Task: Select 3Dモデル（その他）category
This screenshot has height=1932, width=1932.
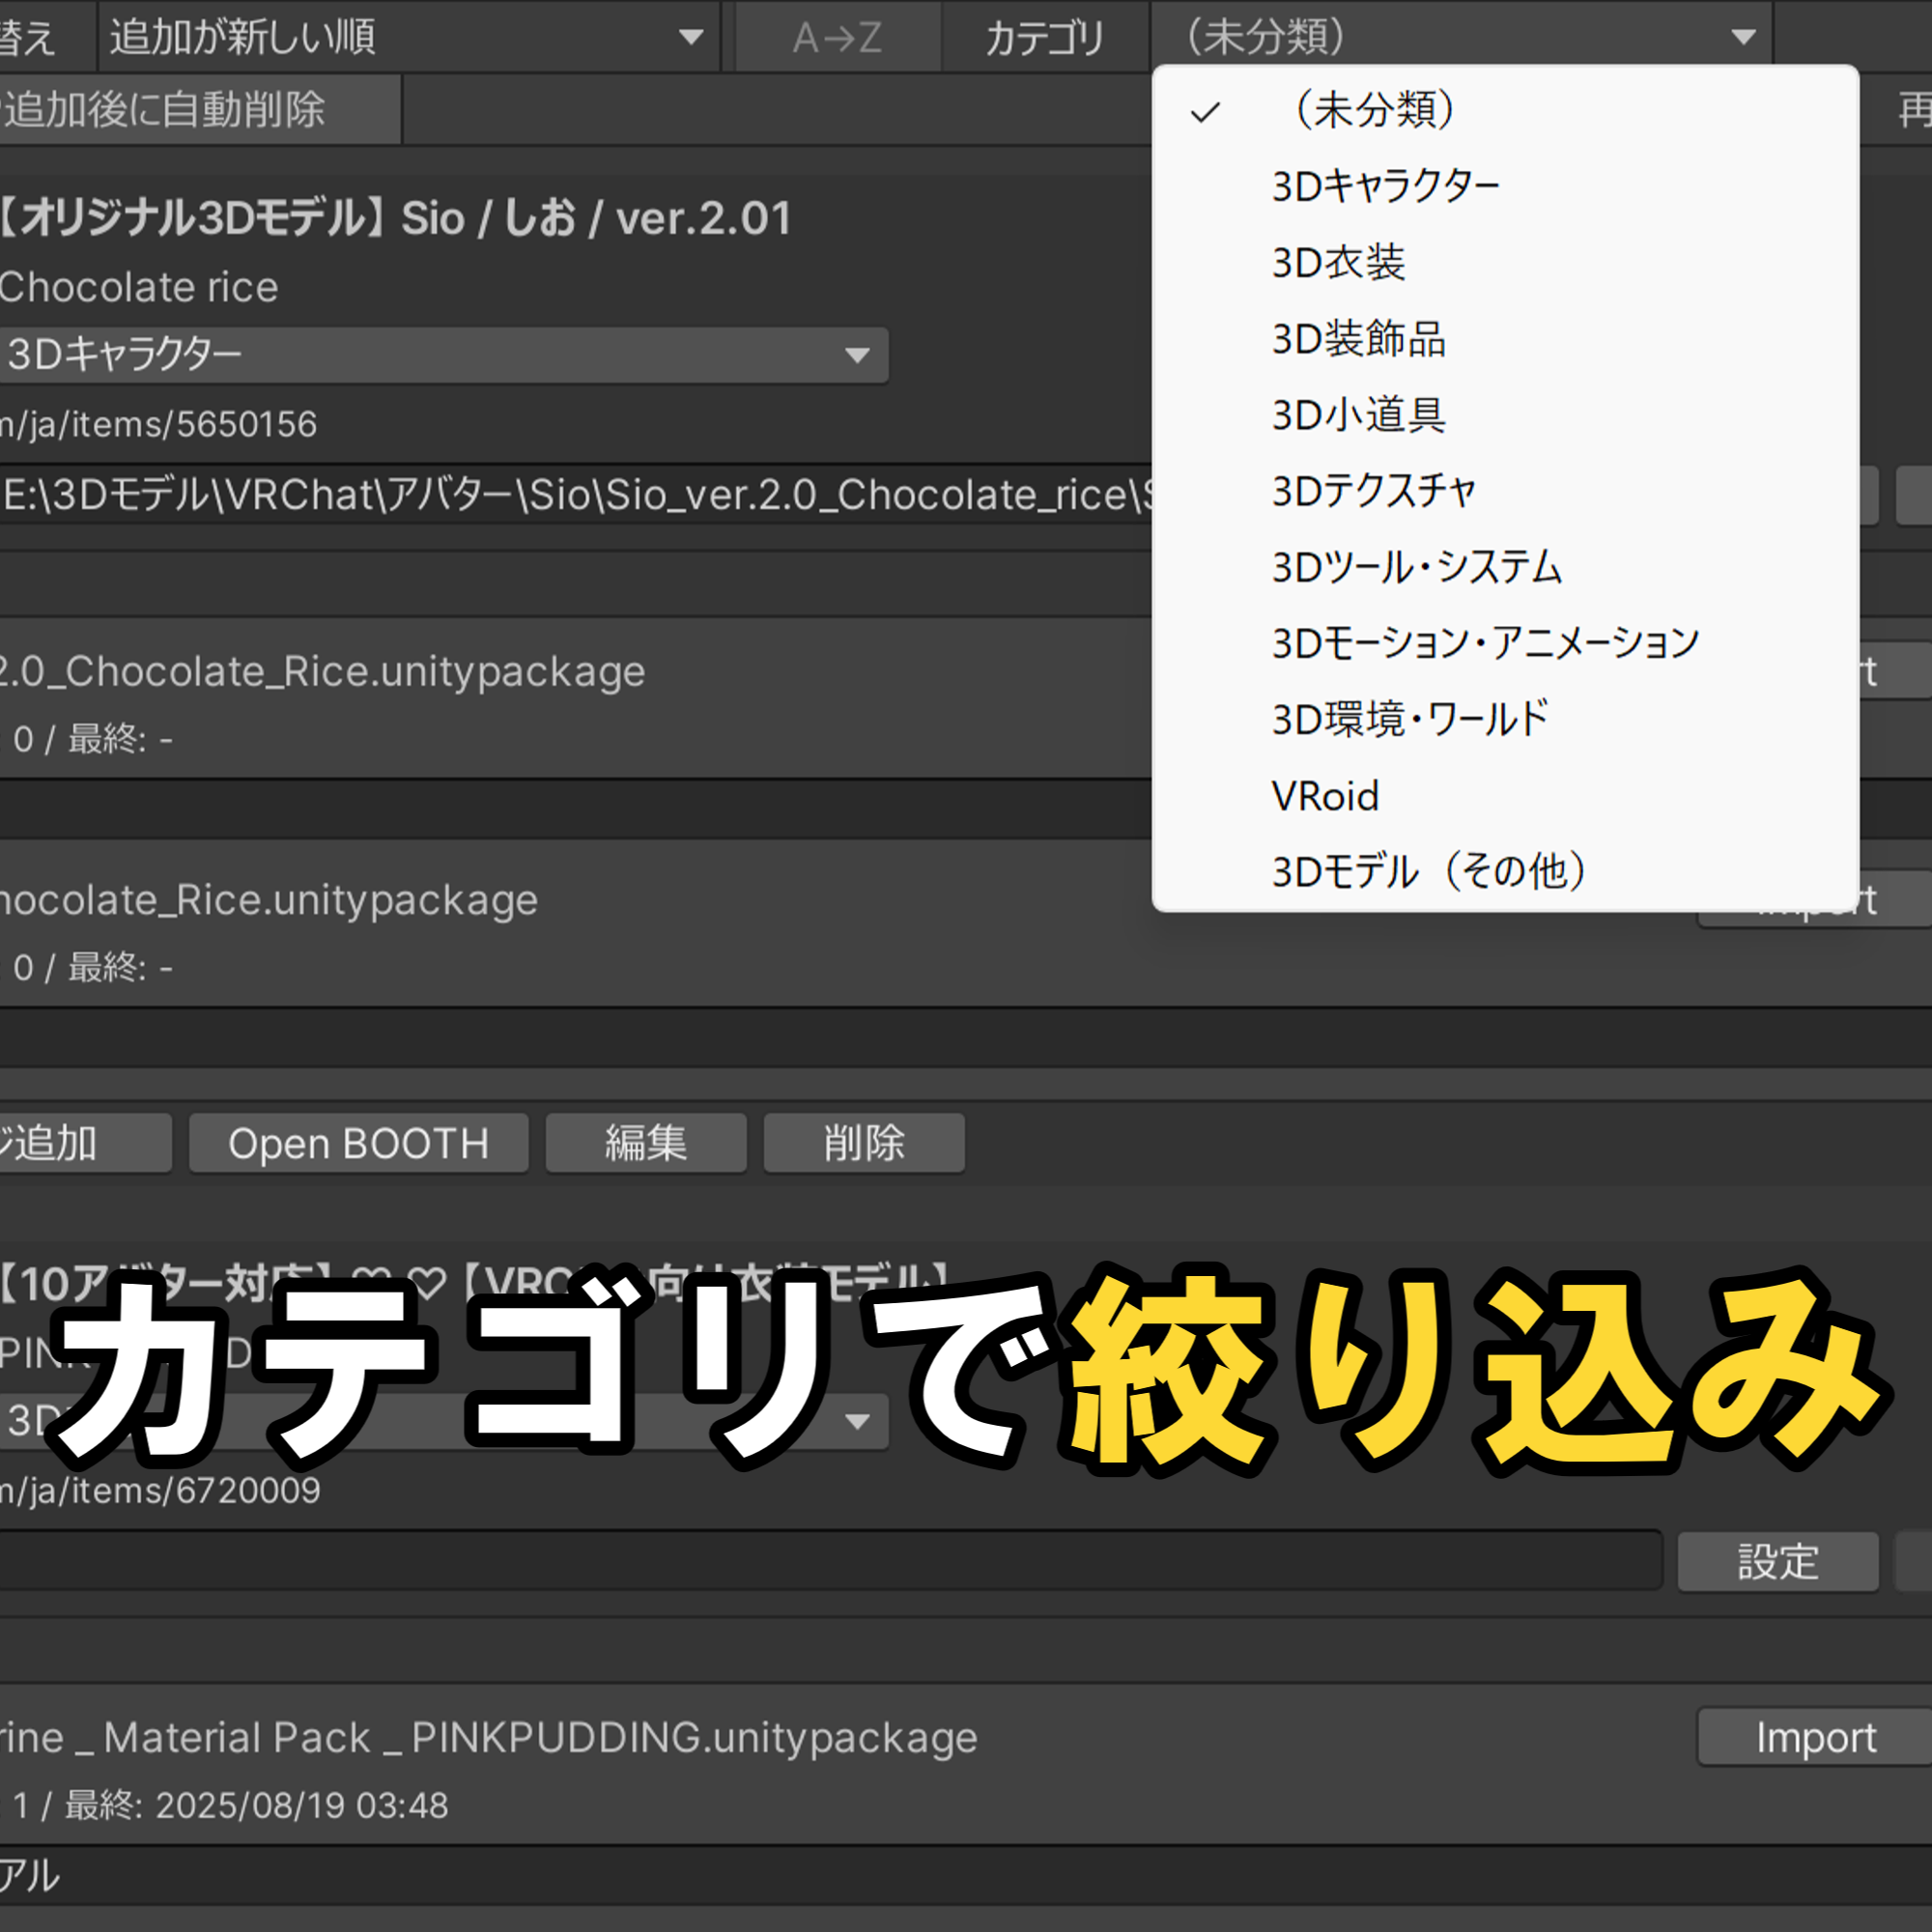Action: coord(1428,871)
